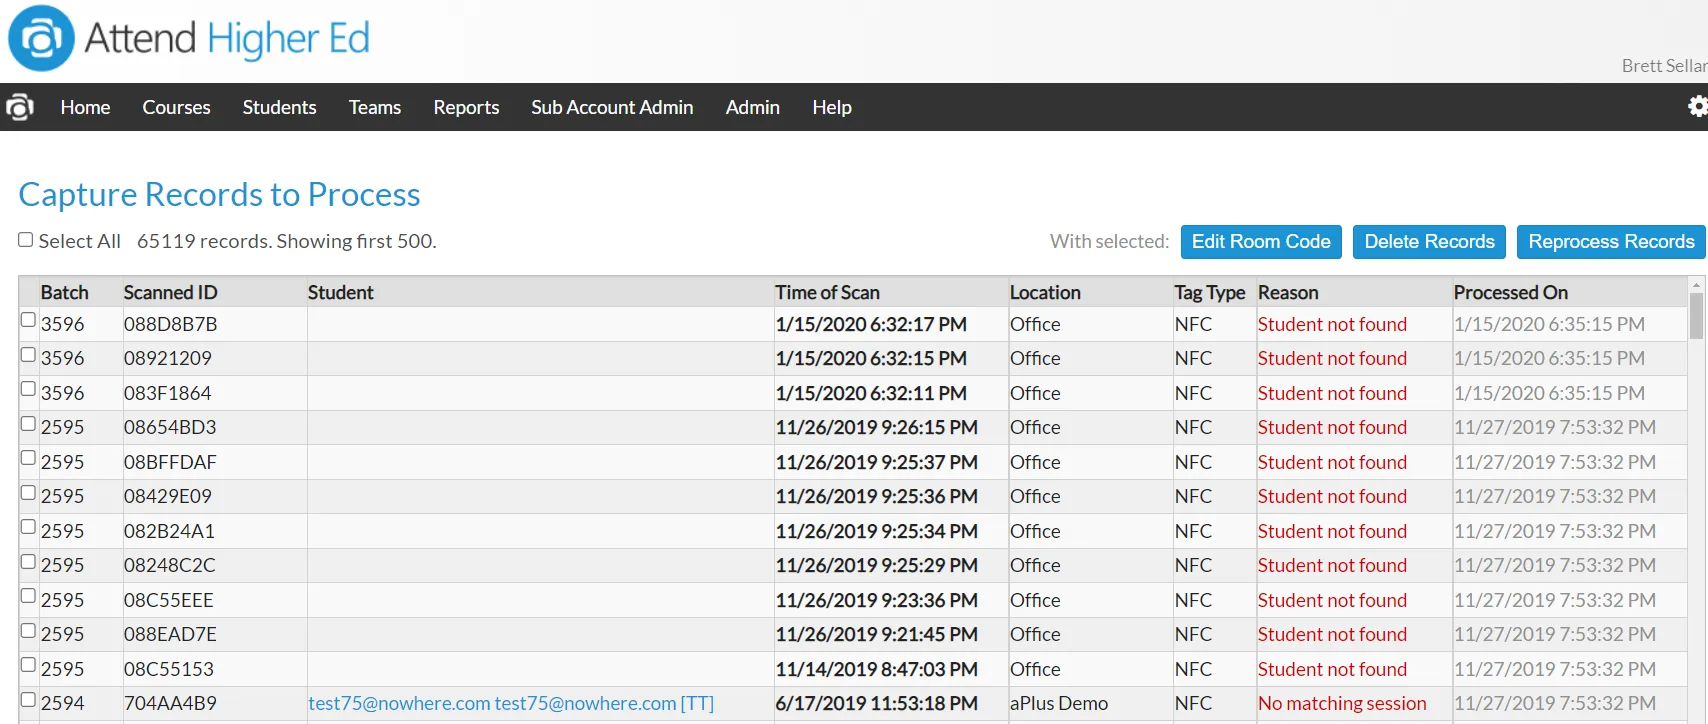Open the Teams menu

pyautogui.click(x=375, y=107)
